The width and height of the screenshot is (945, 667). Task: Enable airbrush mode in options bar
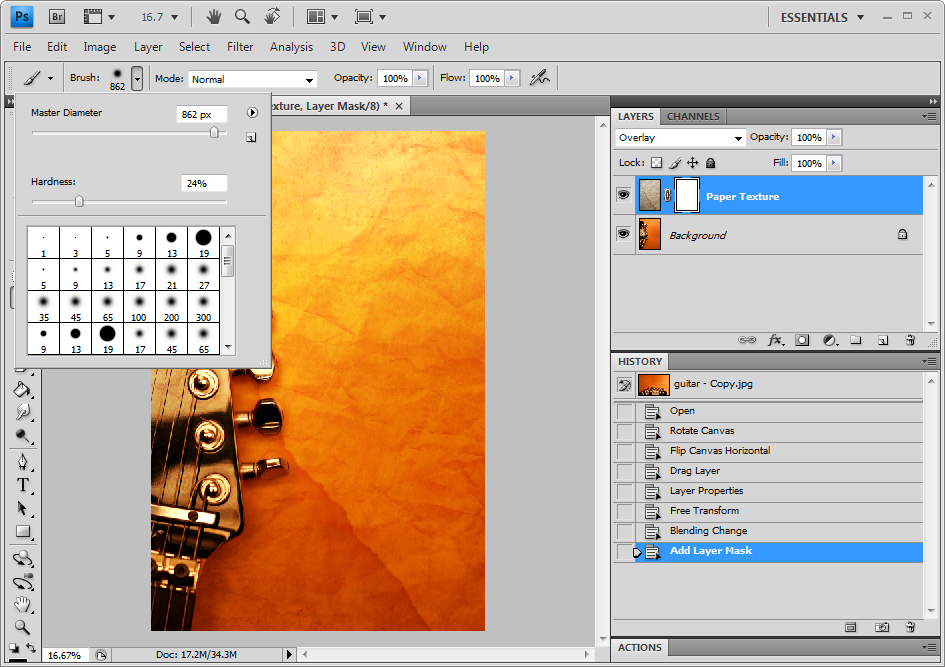540,78
